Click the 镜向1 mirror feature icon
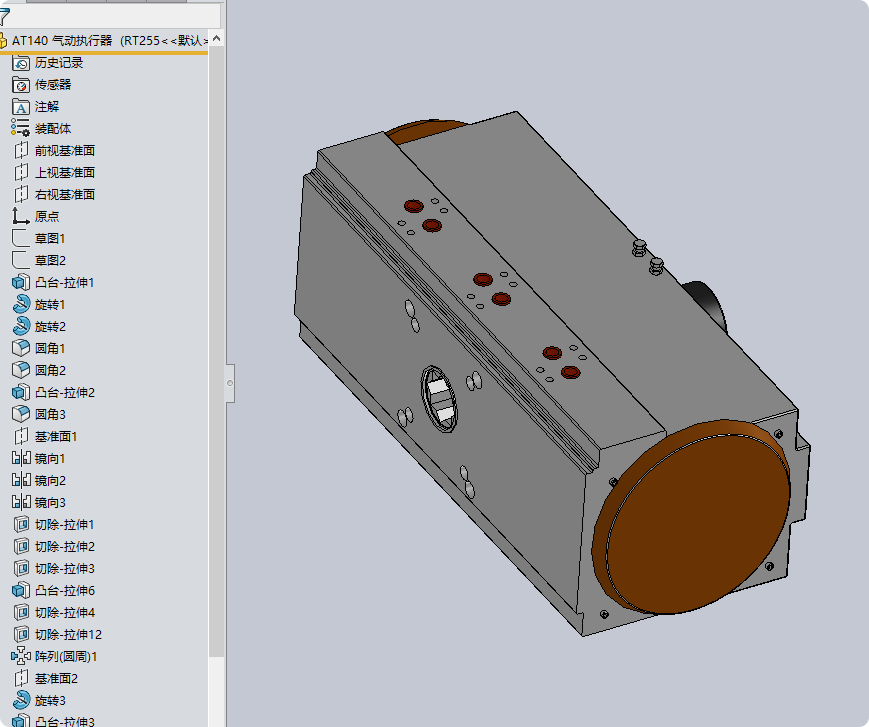Image resolution: width=869 pixels, height=727 pixels. (21, 458)
